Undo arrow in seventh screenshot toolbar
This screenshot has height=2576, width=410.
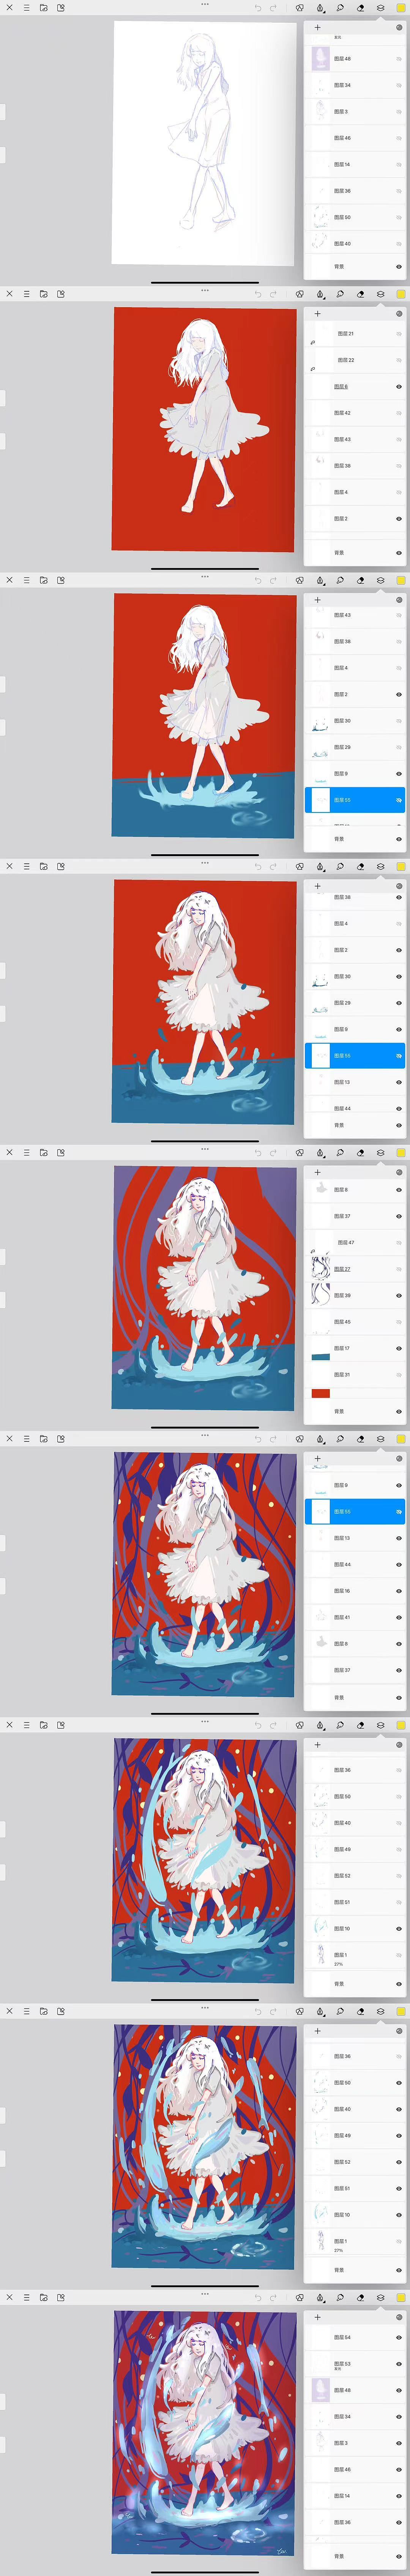pos(258,1725)
